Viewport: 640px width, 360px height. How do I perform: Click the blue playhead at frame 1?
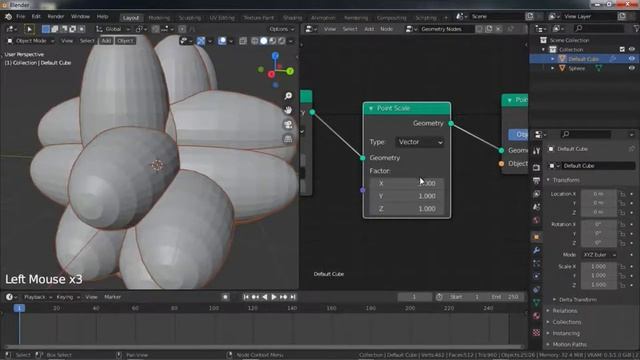(19, 308)
